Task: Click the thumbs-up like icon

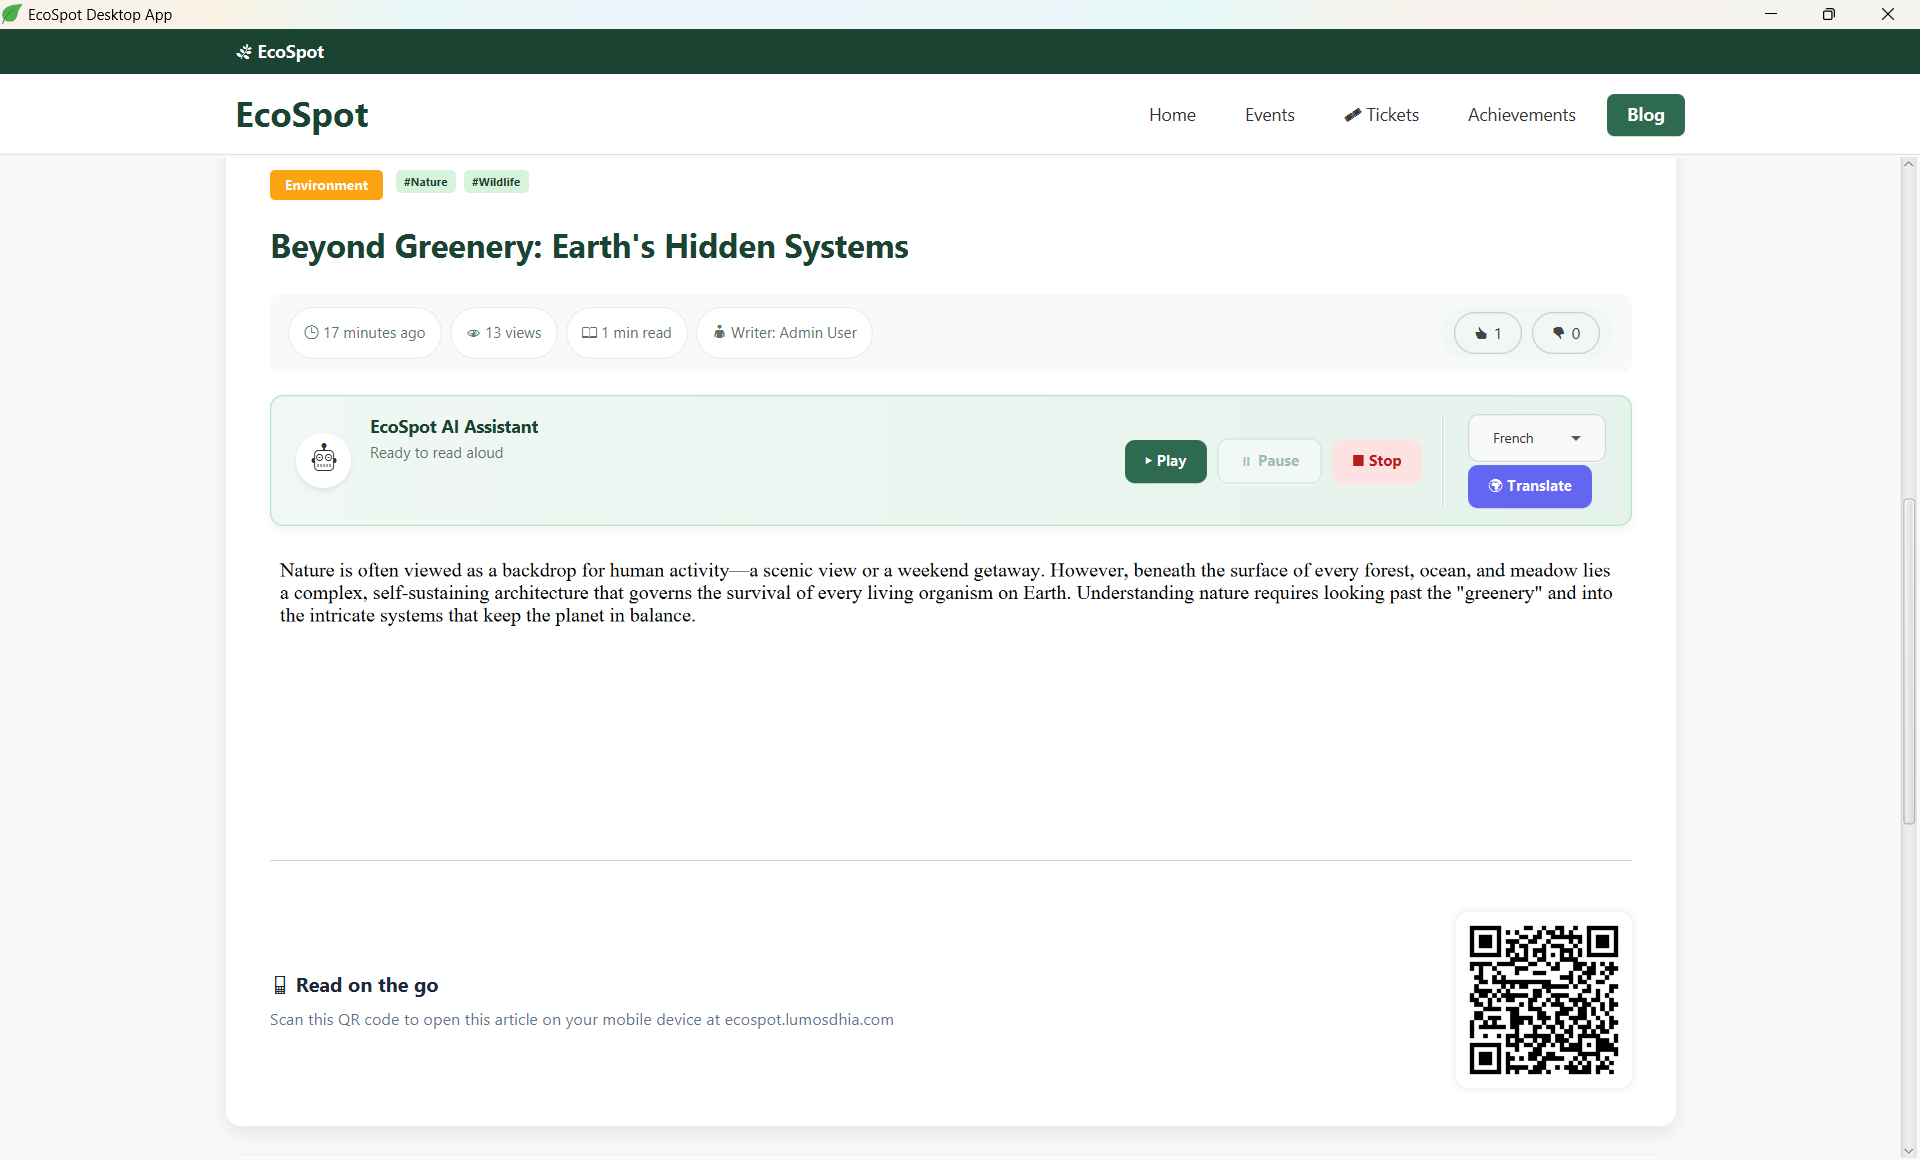Action: pyautogui.click(x=1481, y=334)
